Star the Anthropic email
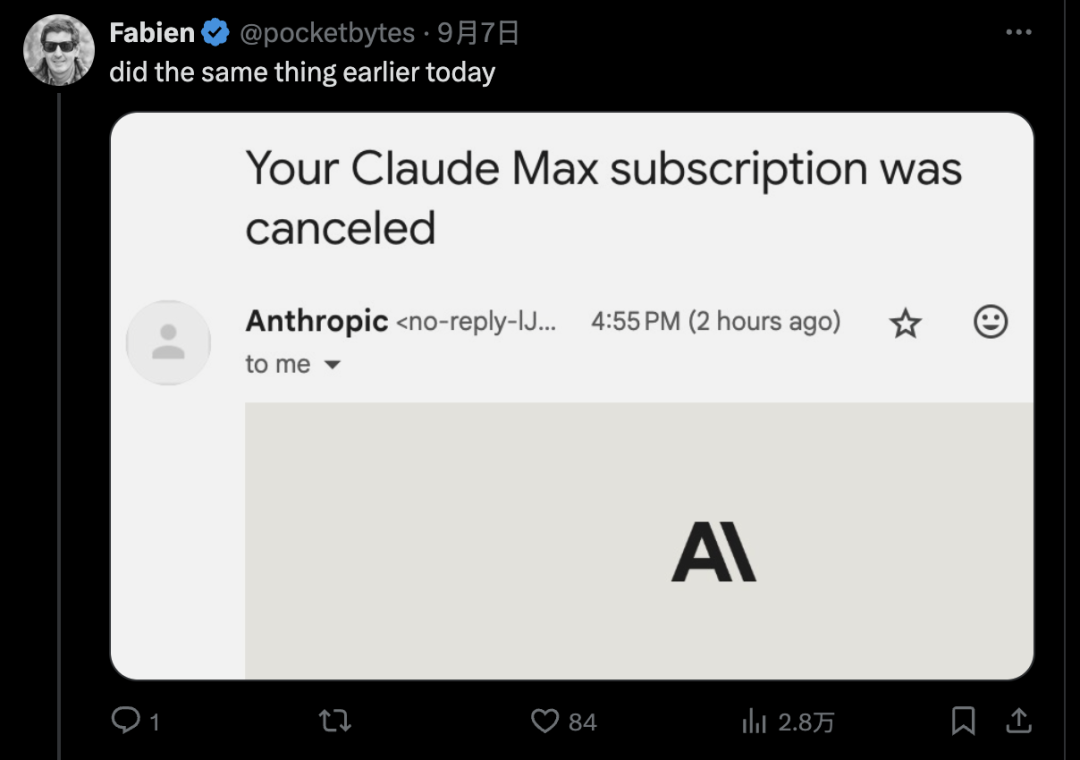This screenshot has width=1080, height=760. (x=905, y=323)
